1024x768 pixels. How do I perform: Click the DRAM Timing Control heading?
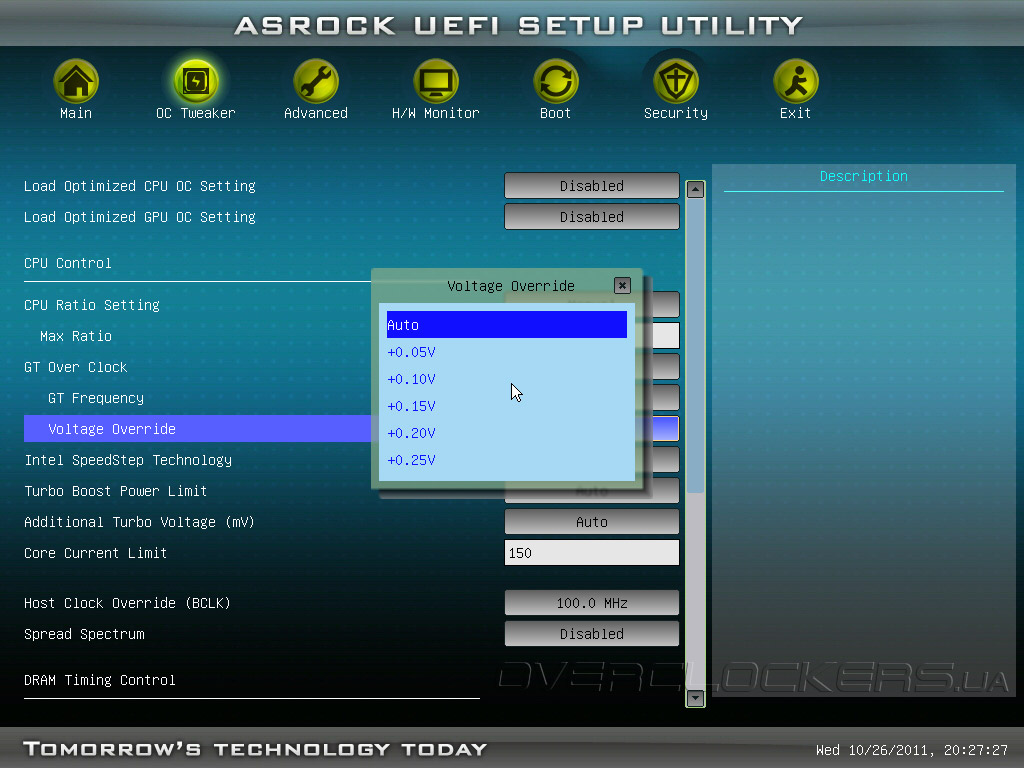pos(99,680)
